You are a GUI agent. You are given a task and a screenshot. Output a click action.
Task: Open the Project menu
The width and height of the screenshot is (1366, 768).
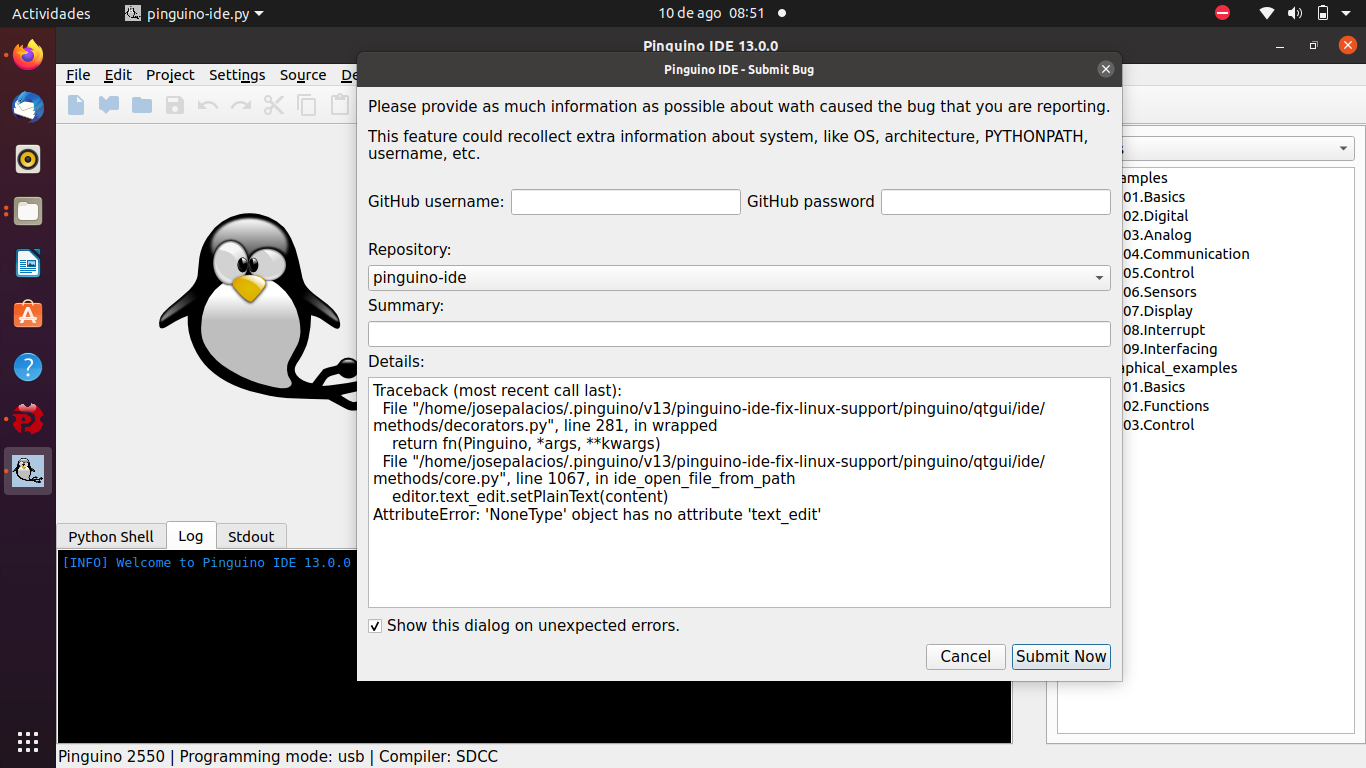coord(170,75)
